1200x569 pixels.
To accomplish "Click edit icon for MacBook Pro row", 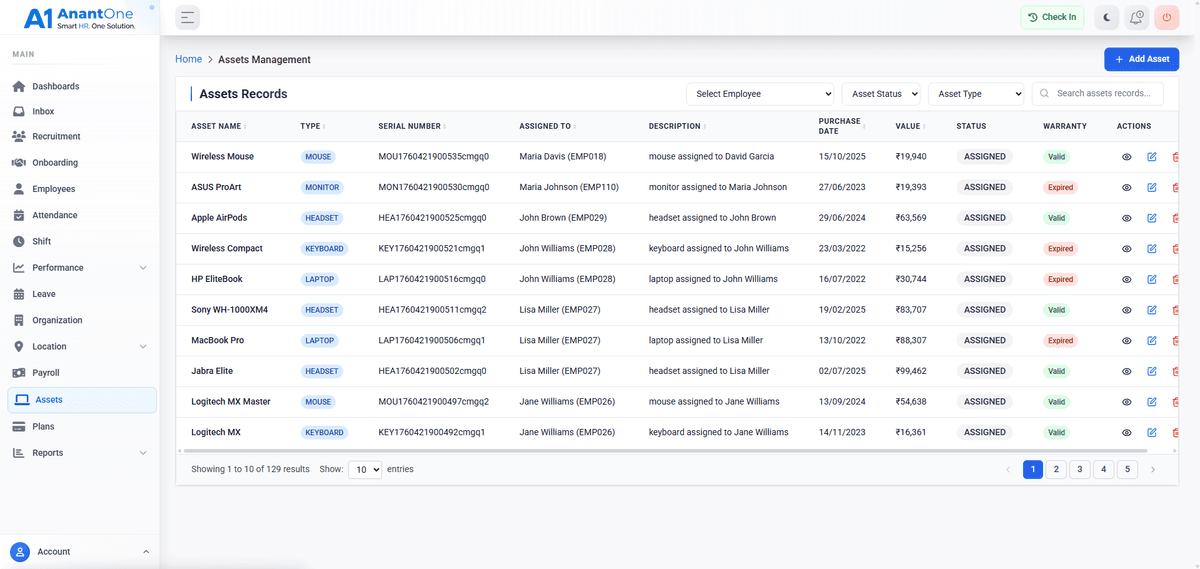I will (x=1151, y=341).
